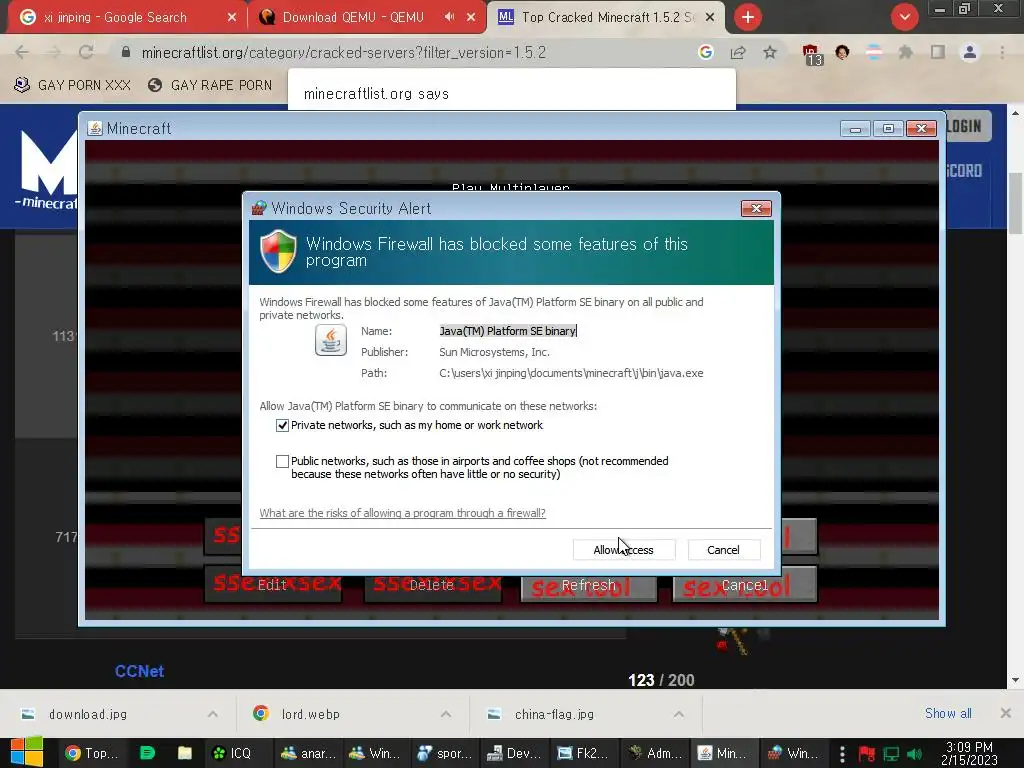Open the Extensions puzzle icon
The width and height of the screenshot is (1024, 768).
point(905,52)
